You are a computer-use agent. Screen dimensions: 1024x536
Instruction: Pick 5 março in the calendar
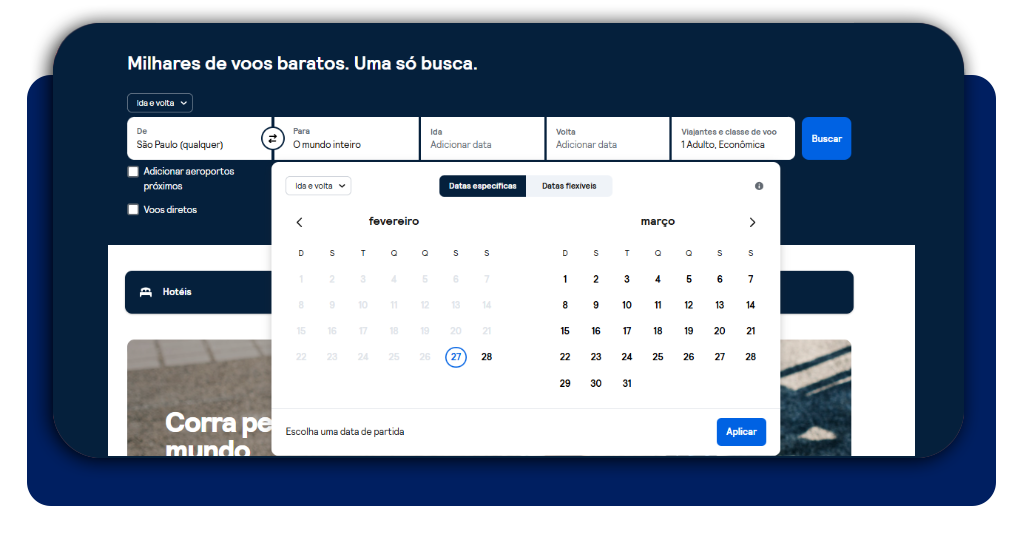tap(689, 279)
